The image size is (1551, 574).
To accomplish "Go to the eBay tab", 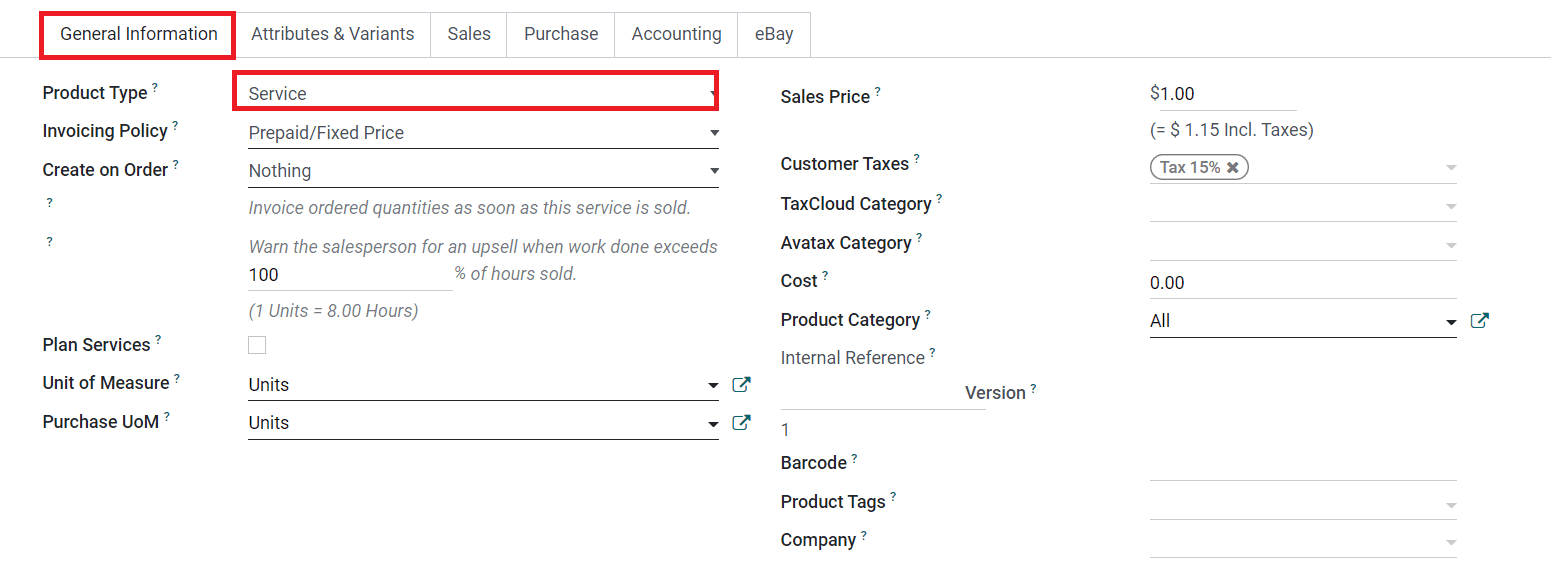I will coord(774,34).
